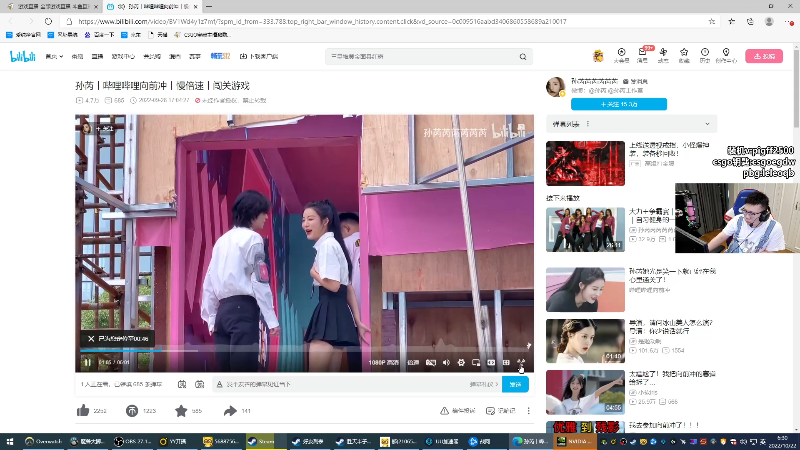Click the bilibili logo in header
The height and width of the screenshot is (450, 800).
point(22,56)
